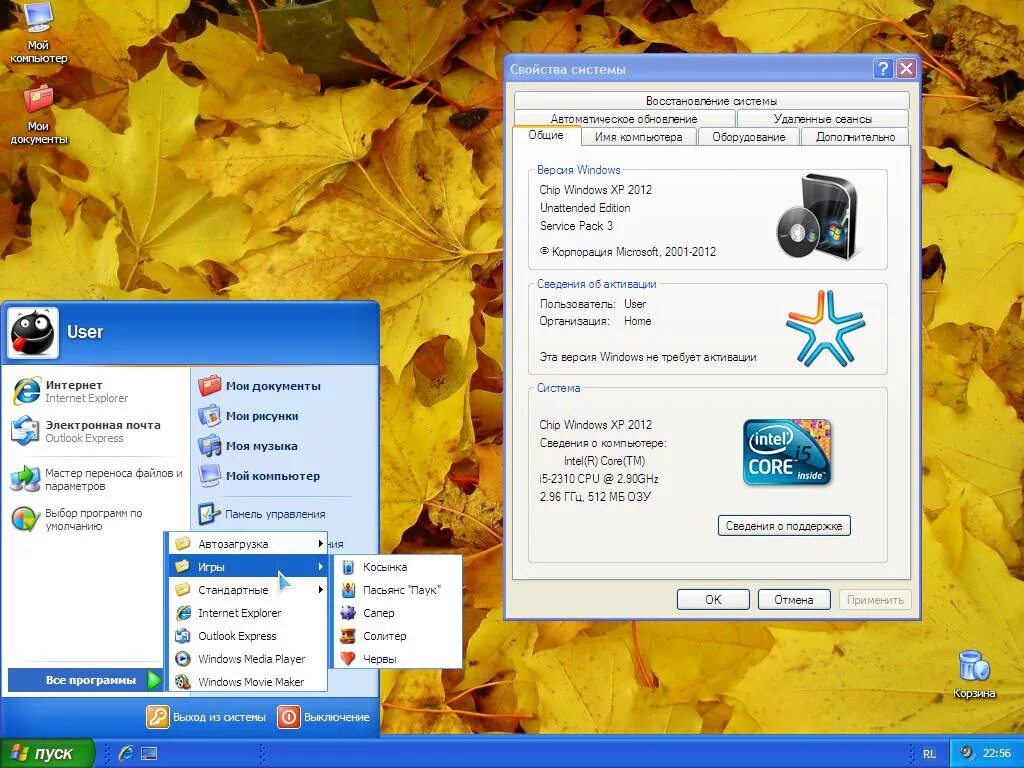Switch to Автоматическое обновление tab

tap(624, 119)
